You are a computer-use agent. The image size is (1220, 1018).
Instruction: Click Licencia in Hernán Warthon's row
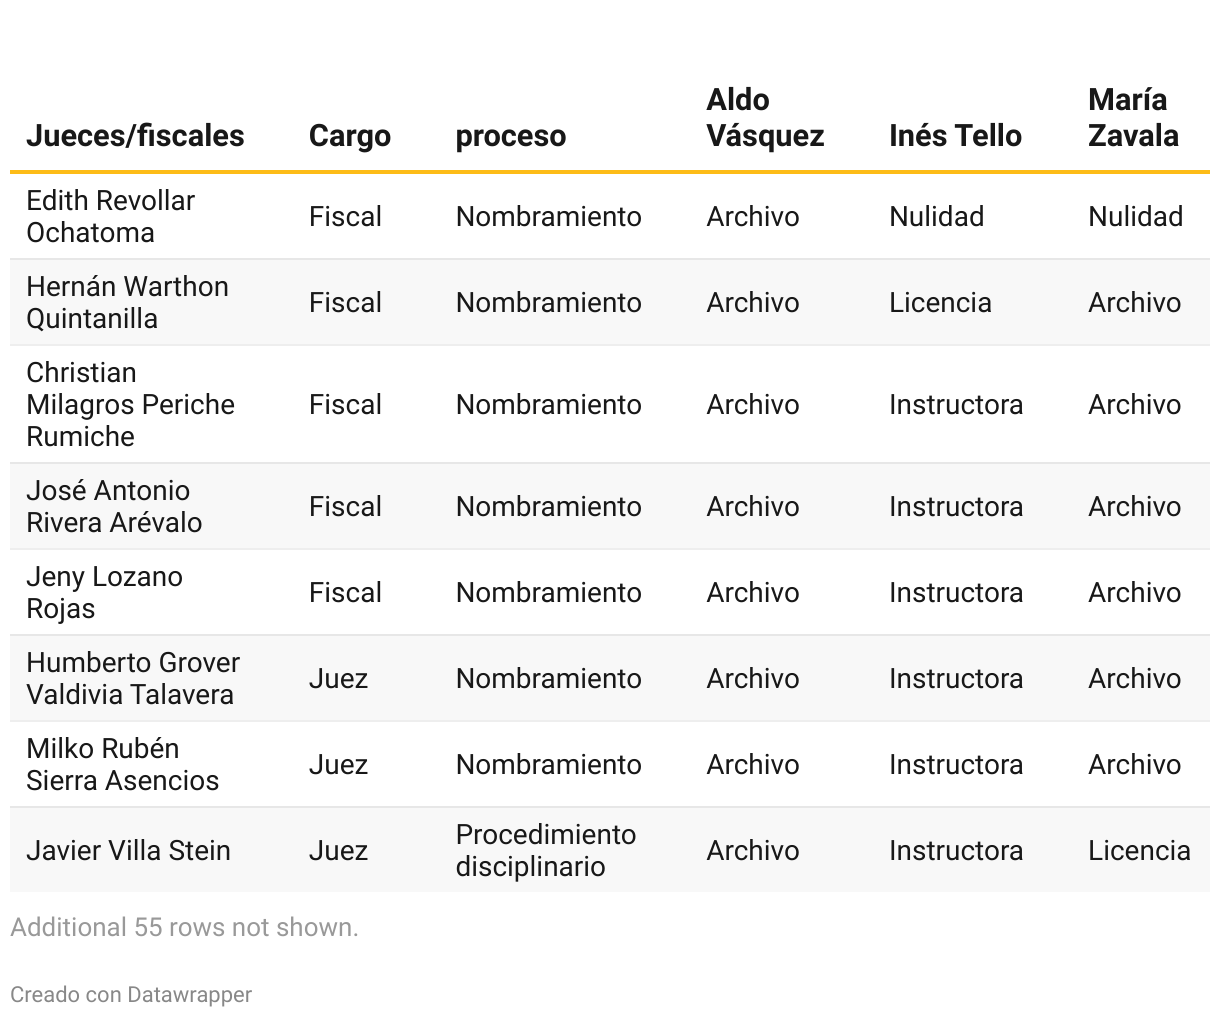tap(940, 302)
